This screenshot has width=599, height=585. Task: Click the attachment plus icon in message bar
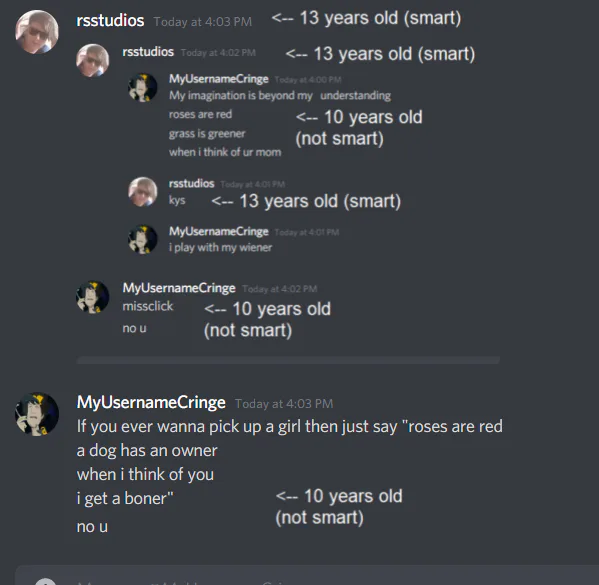(45, 581)
